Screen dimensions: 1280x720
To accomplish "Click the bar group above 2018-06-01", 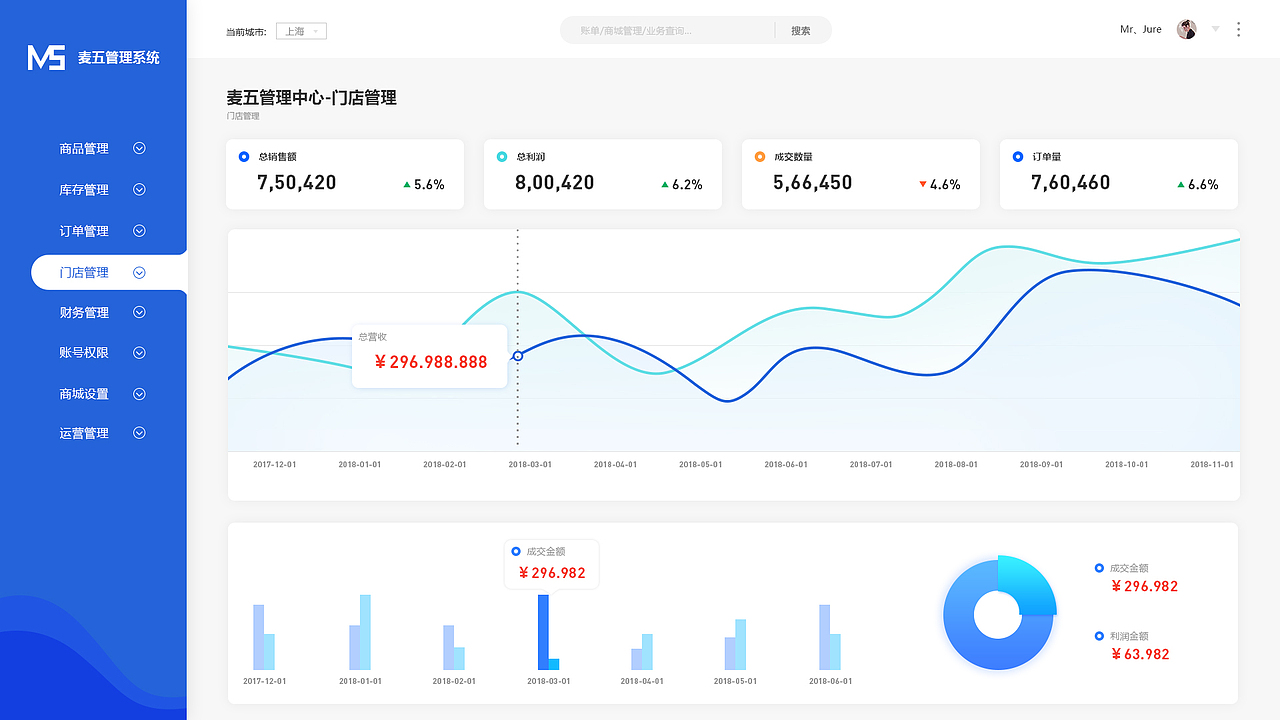I will click(x=830, y=637).
